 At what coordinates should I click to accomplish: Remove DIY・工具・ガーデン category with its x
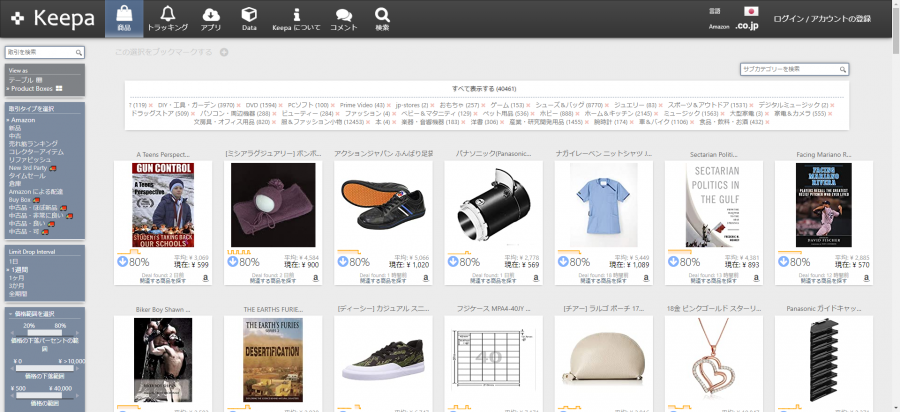pos(238,106)
